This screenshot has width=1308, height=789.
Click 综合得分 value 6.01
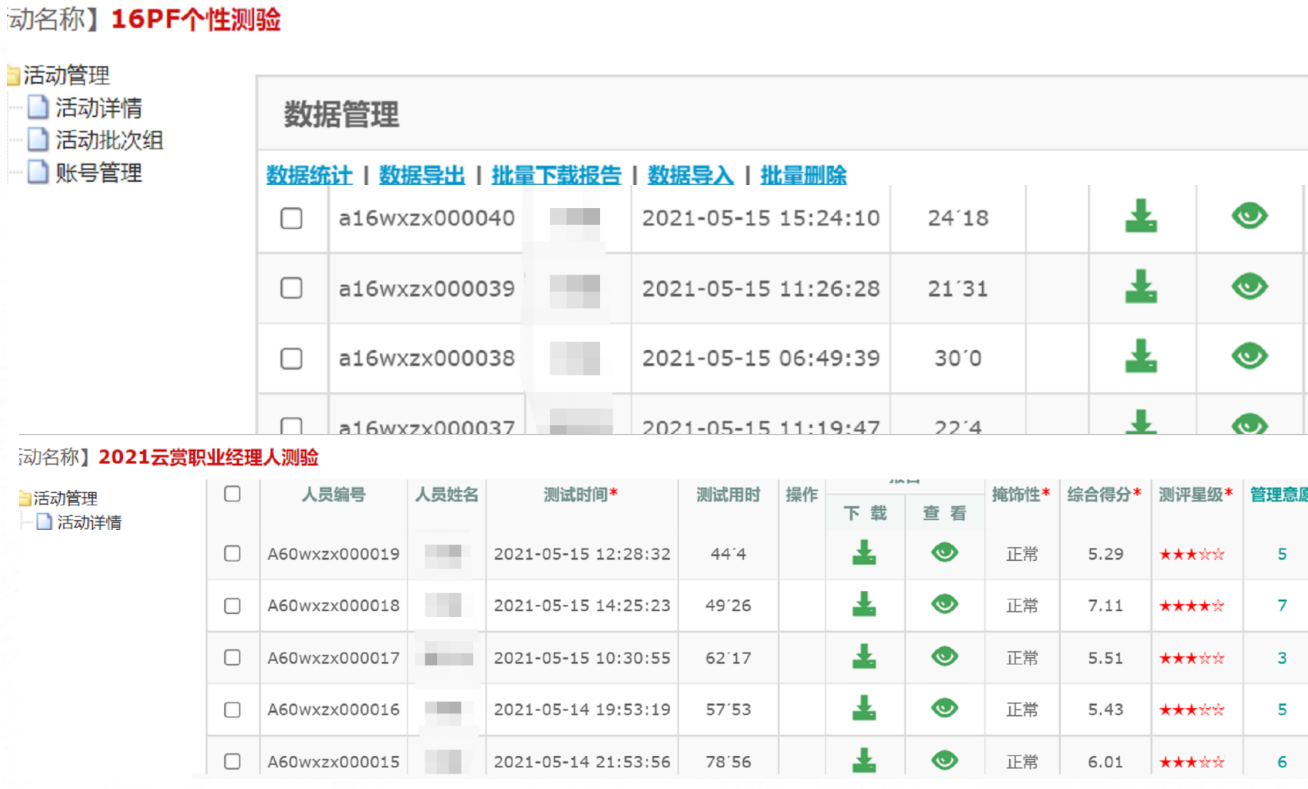(x=1105, y=762)
